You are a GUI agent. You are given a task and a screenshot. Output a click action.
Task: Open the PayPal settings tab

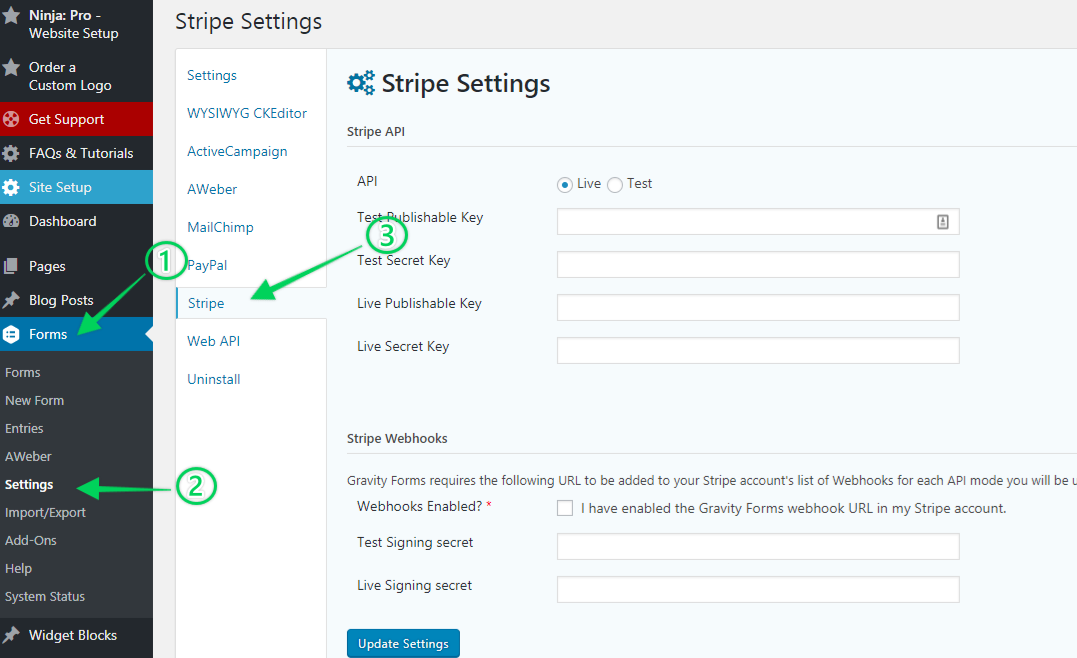(x=207, y=265)
